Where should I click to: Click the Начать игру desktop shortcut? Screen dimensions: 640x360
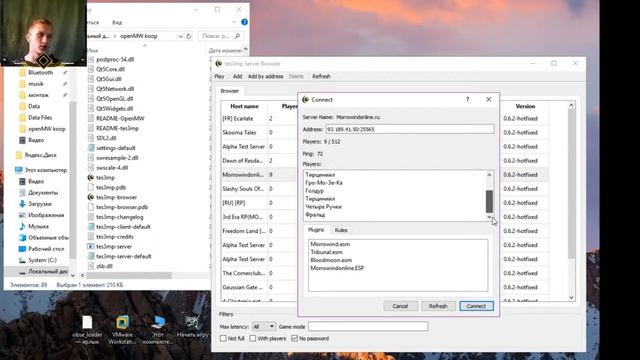(192, 327)
